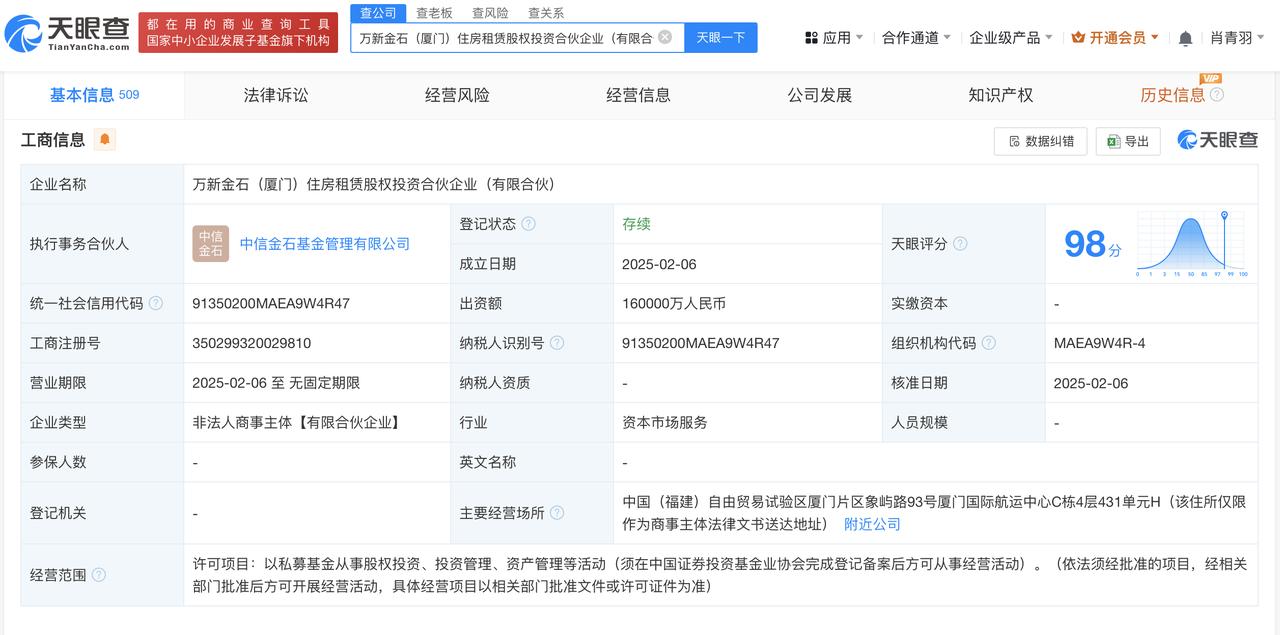Click the help icon beside 纳税人识别号

point(557,343)
